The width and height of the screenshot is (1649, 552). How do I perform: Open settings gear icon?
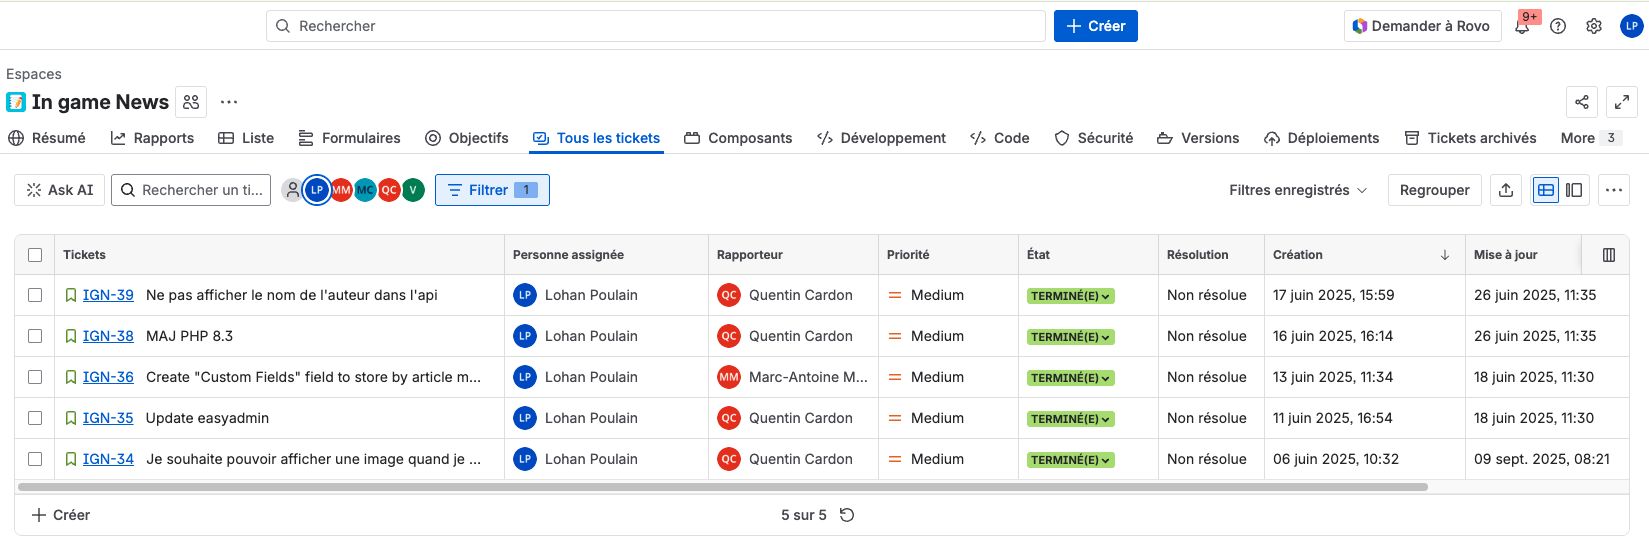[x=1594, y=27]
